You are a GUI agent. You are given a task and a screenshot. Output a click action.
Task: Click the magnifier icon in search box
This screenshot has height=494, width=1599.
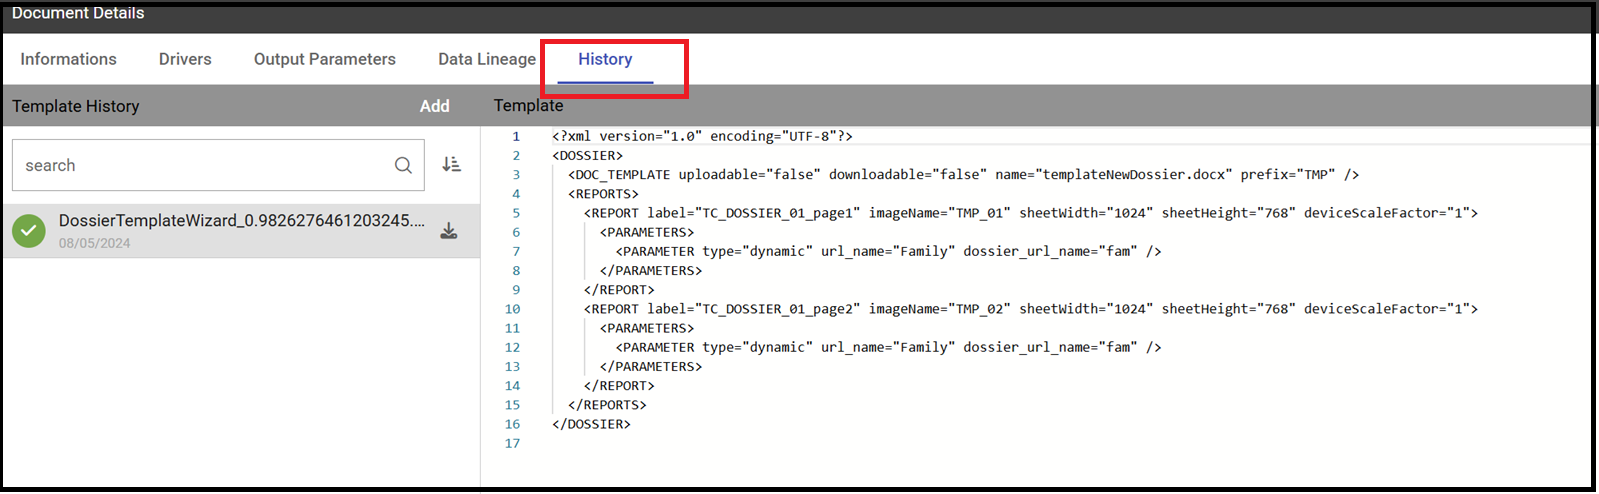[x=403, y=166]
